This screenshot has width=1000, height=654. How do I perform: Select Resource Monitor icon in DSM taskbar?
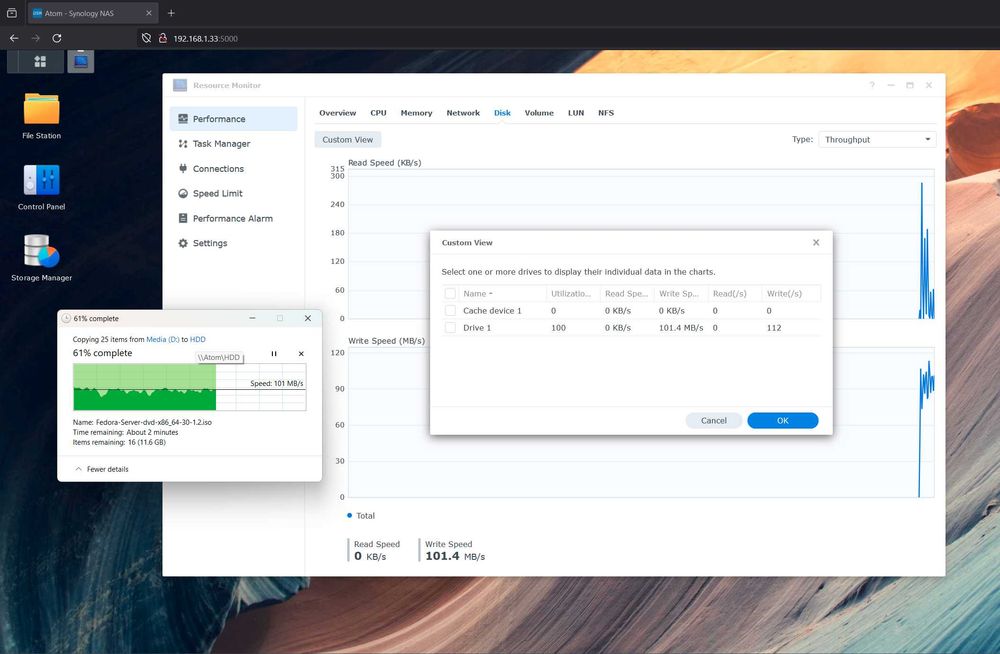[x=81, y=61]
